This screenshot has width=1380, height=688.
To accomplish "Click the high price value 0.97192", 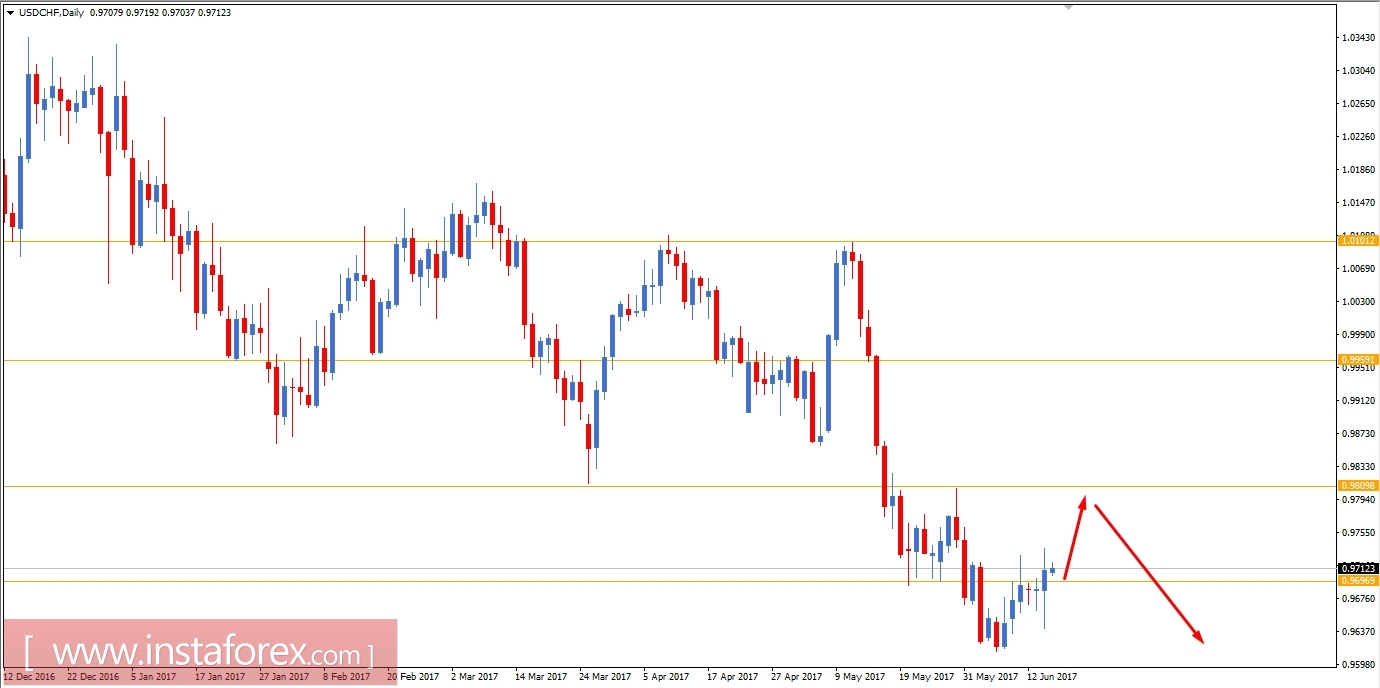I will (143, 13).
